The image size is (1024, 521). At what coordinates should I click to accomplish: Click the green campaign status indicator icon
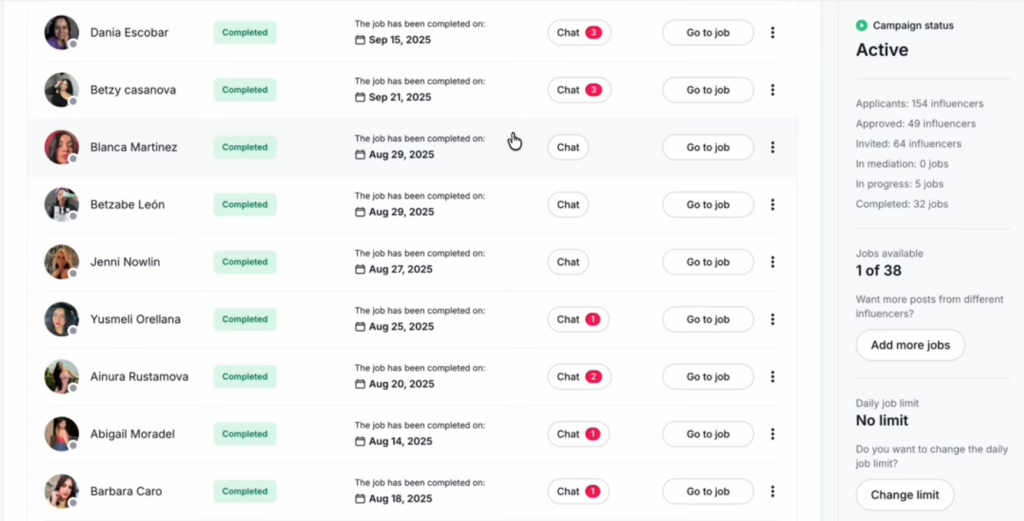coord(861,25)
